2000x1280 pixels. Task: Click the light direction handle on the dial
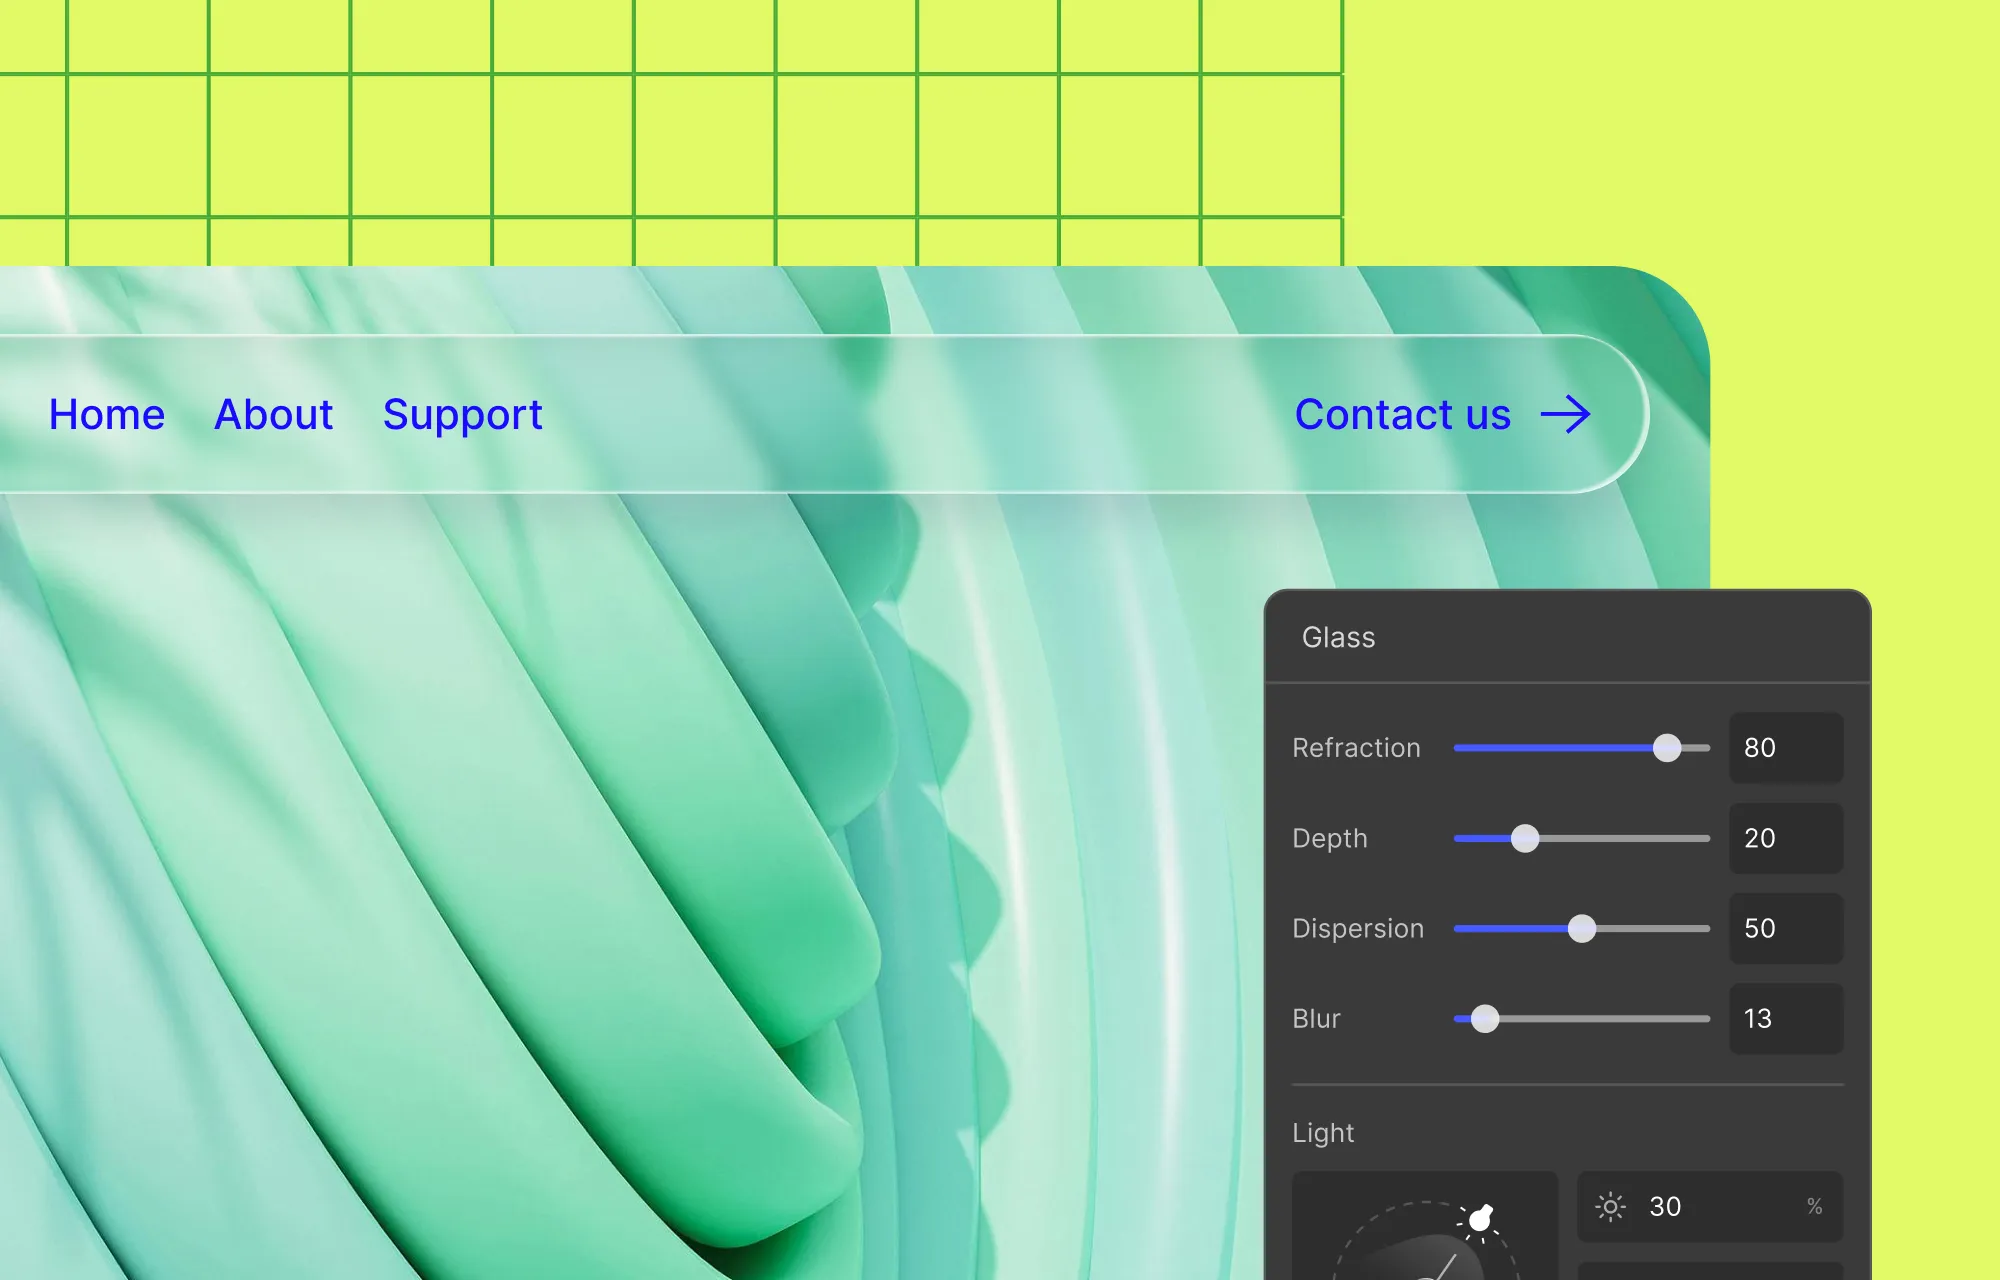tap(1481, 1218)
